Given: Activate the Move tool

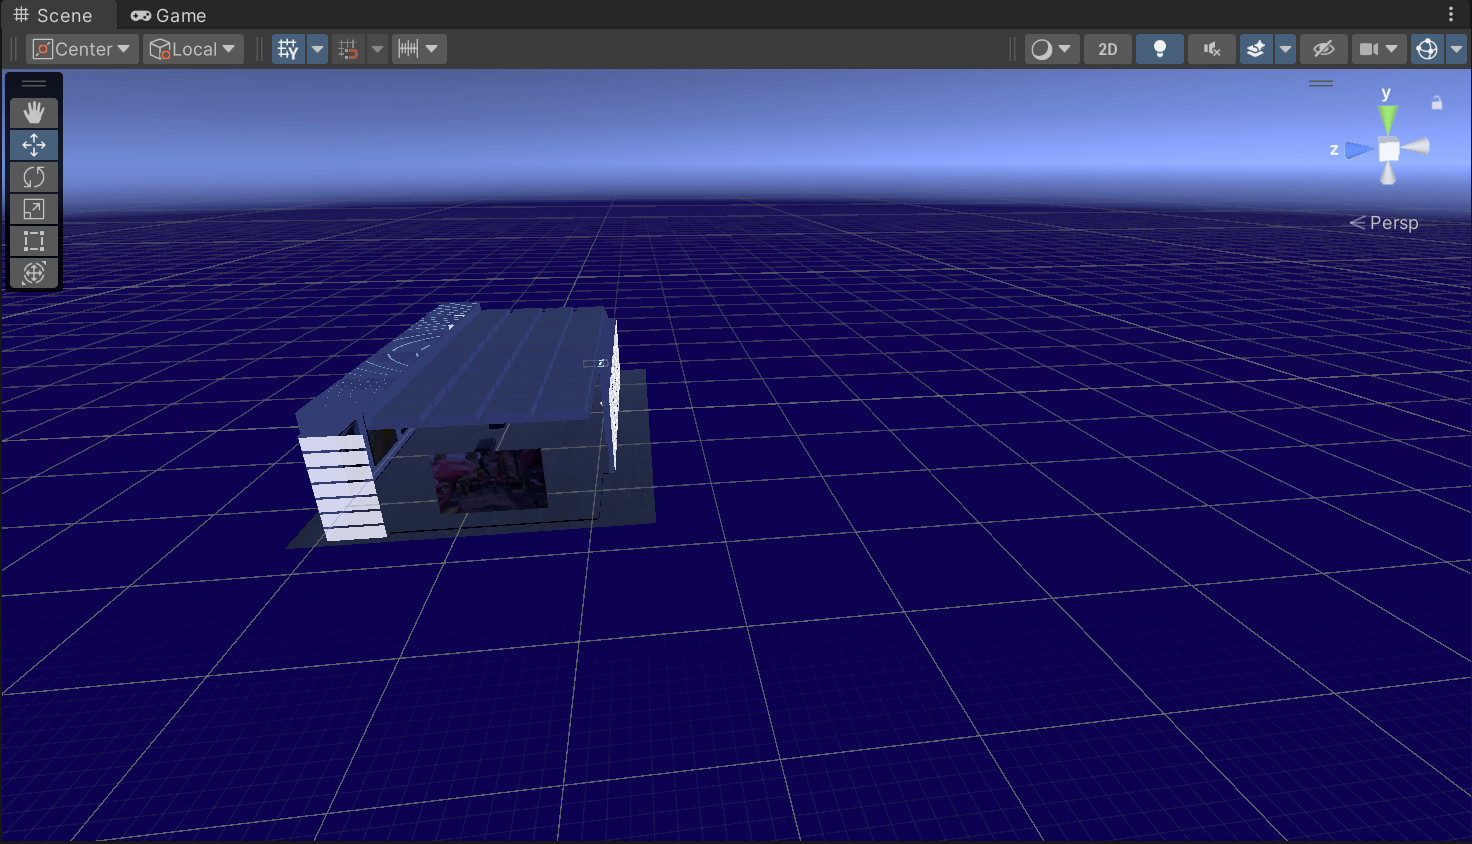Looking at the screenshot, I should (x=34, y=145).
